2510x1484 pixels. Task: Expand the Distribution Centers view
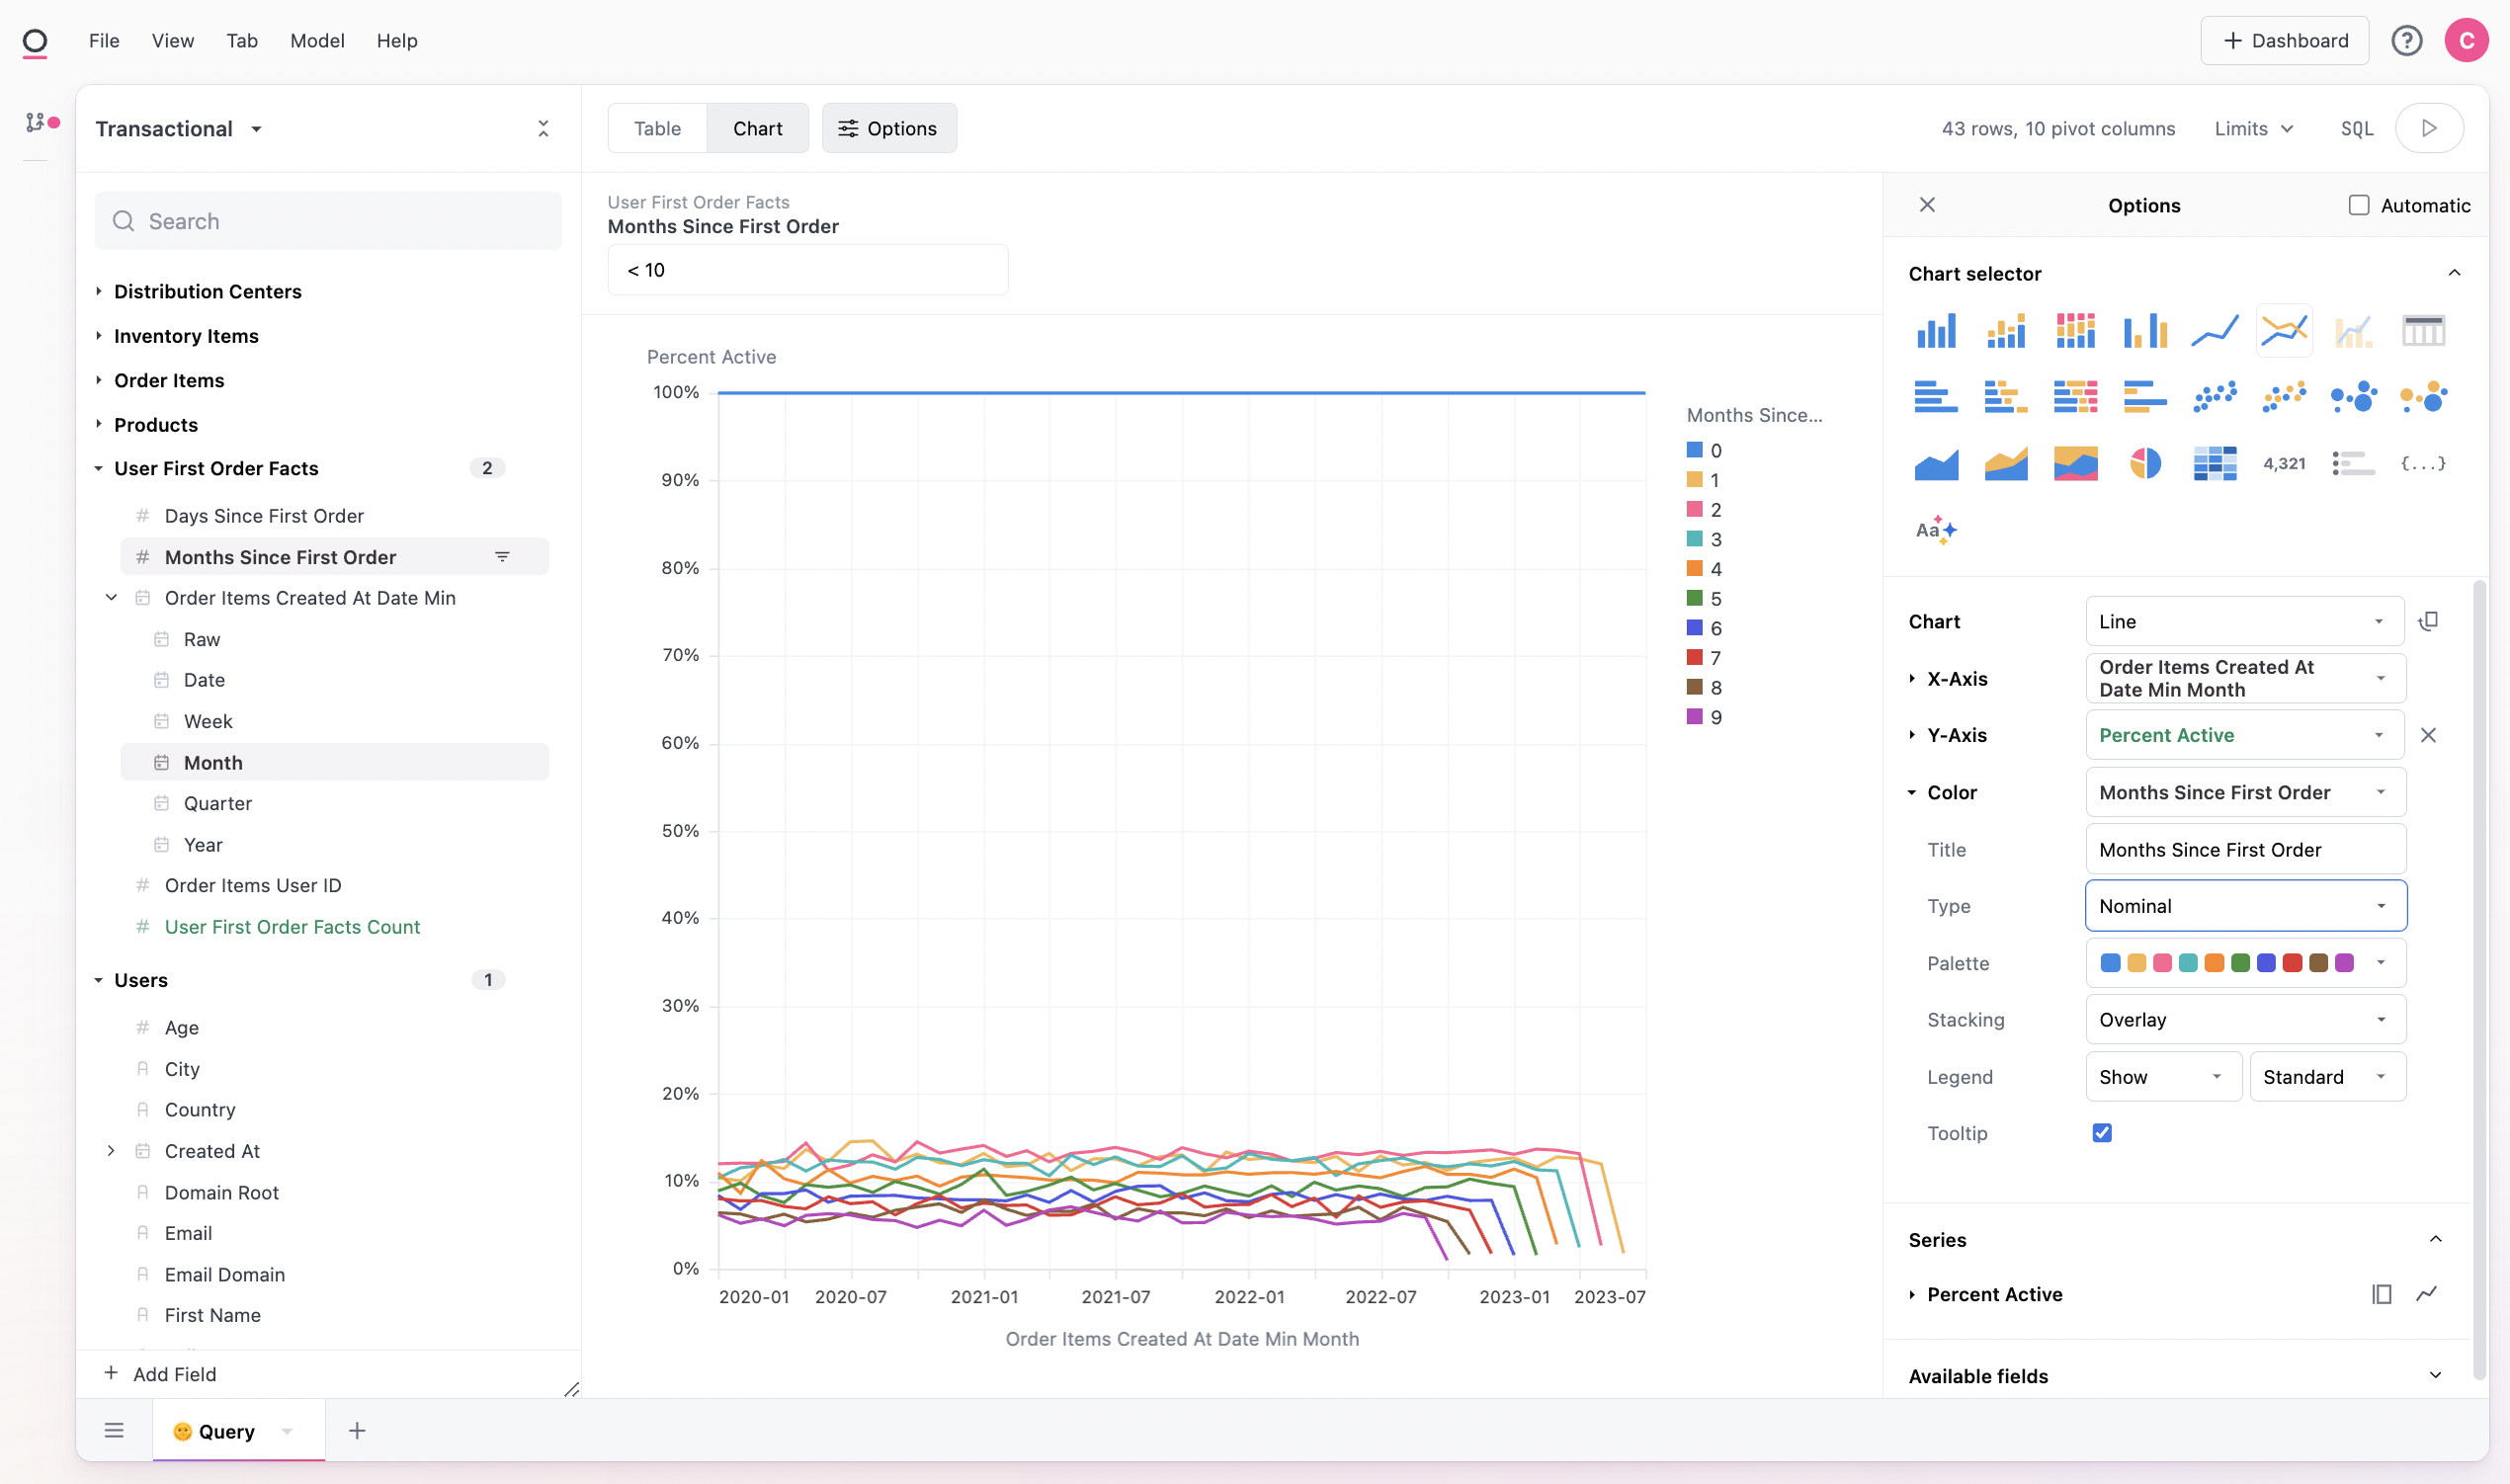[x=207, y=291]
